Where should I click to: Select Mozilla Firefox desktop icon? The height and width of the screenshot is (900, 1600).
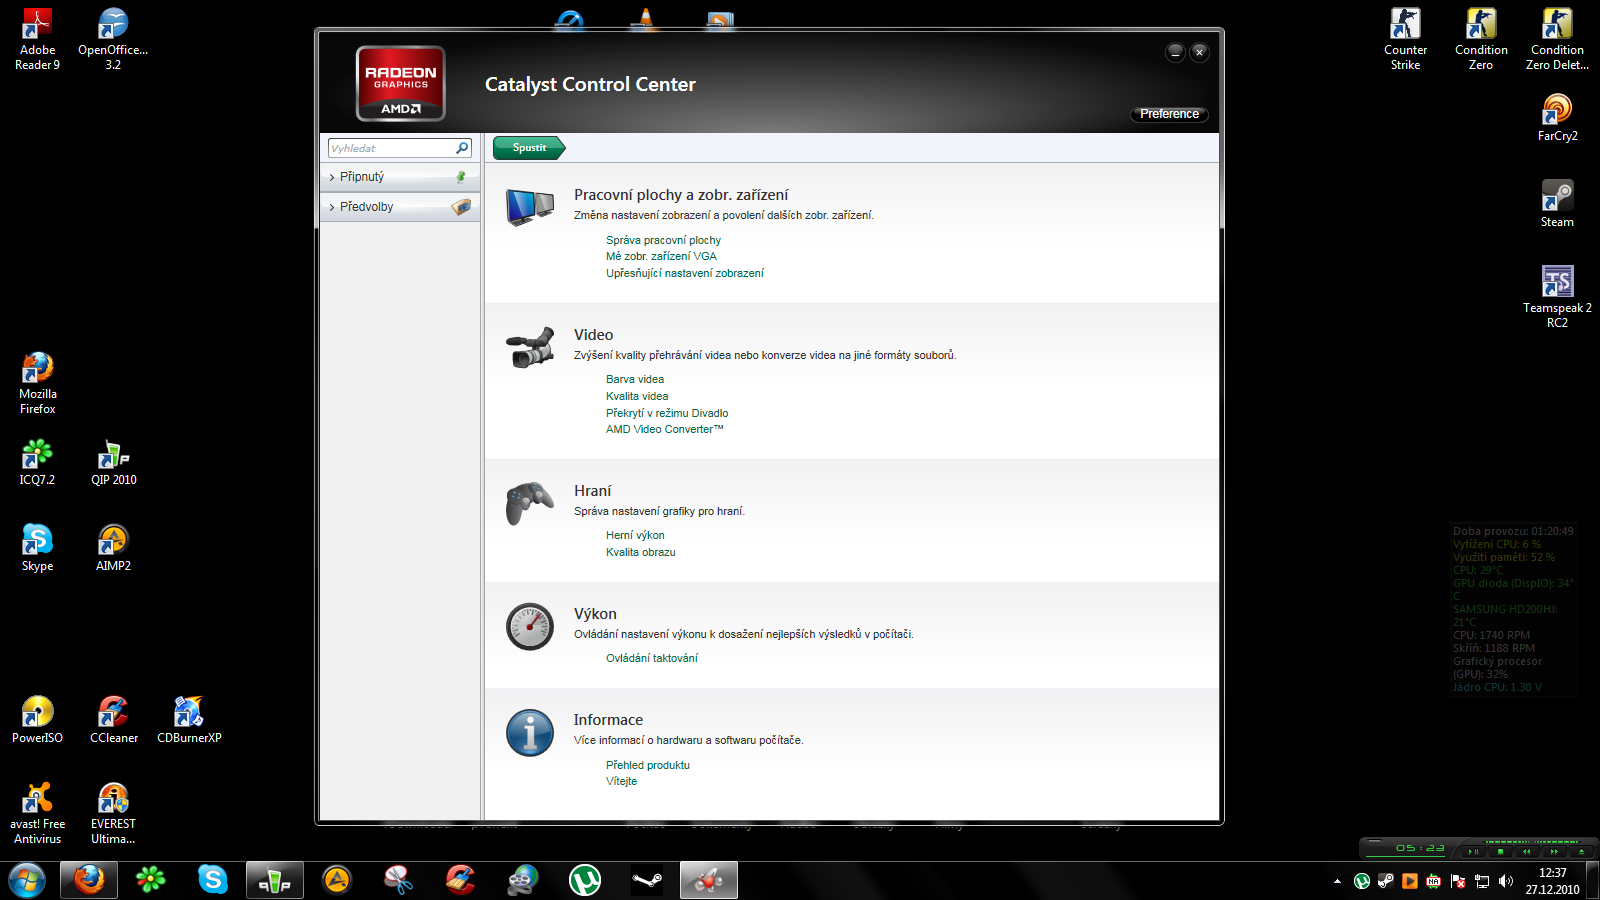coord(37,384)
